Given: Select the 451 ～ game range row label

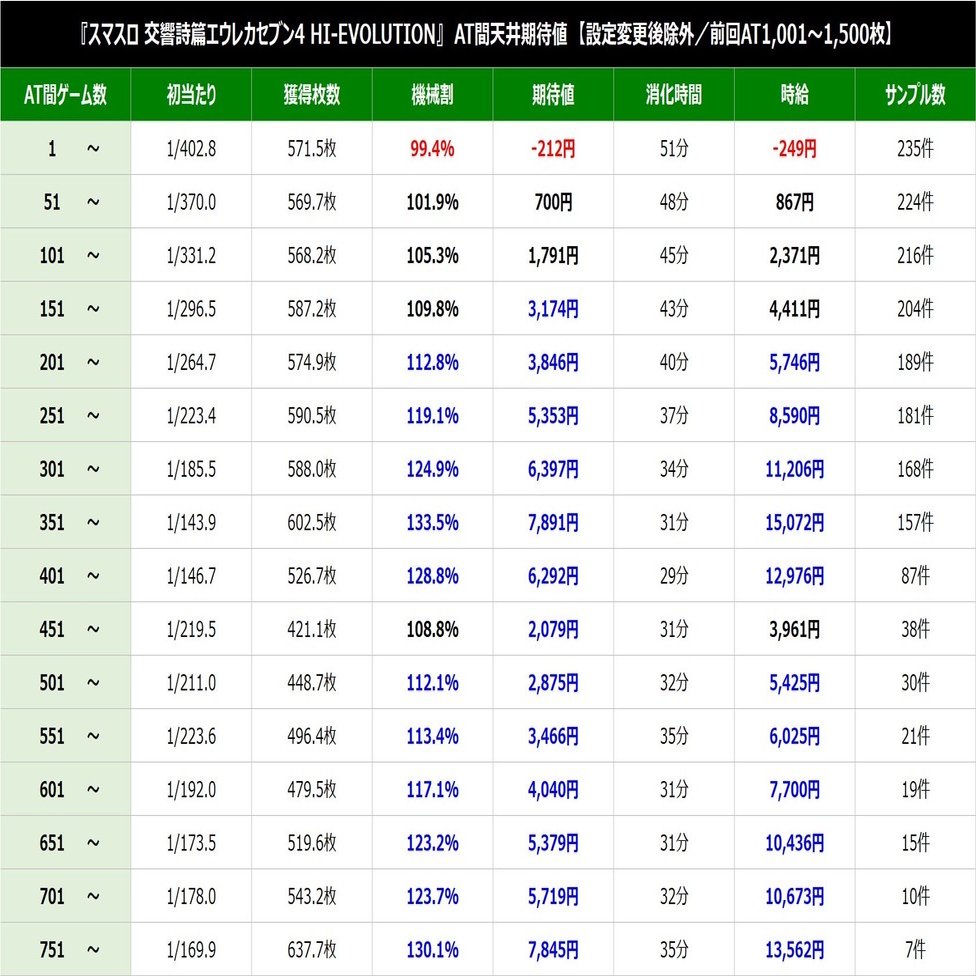Looking at the screenshot, I should (x=65, y=629).
